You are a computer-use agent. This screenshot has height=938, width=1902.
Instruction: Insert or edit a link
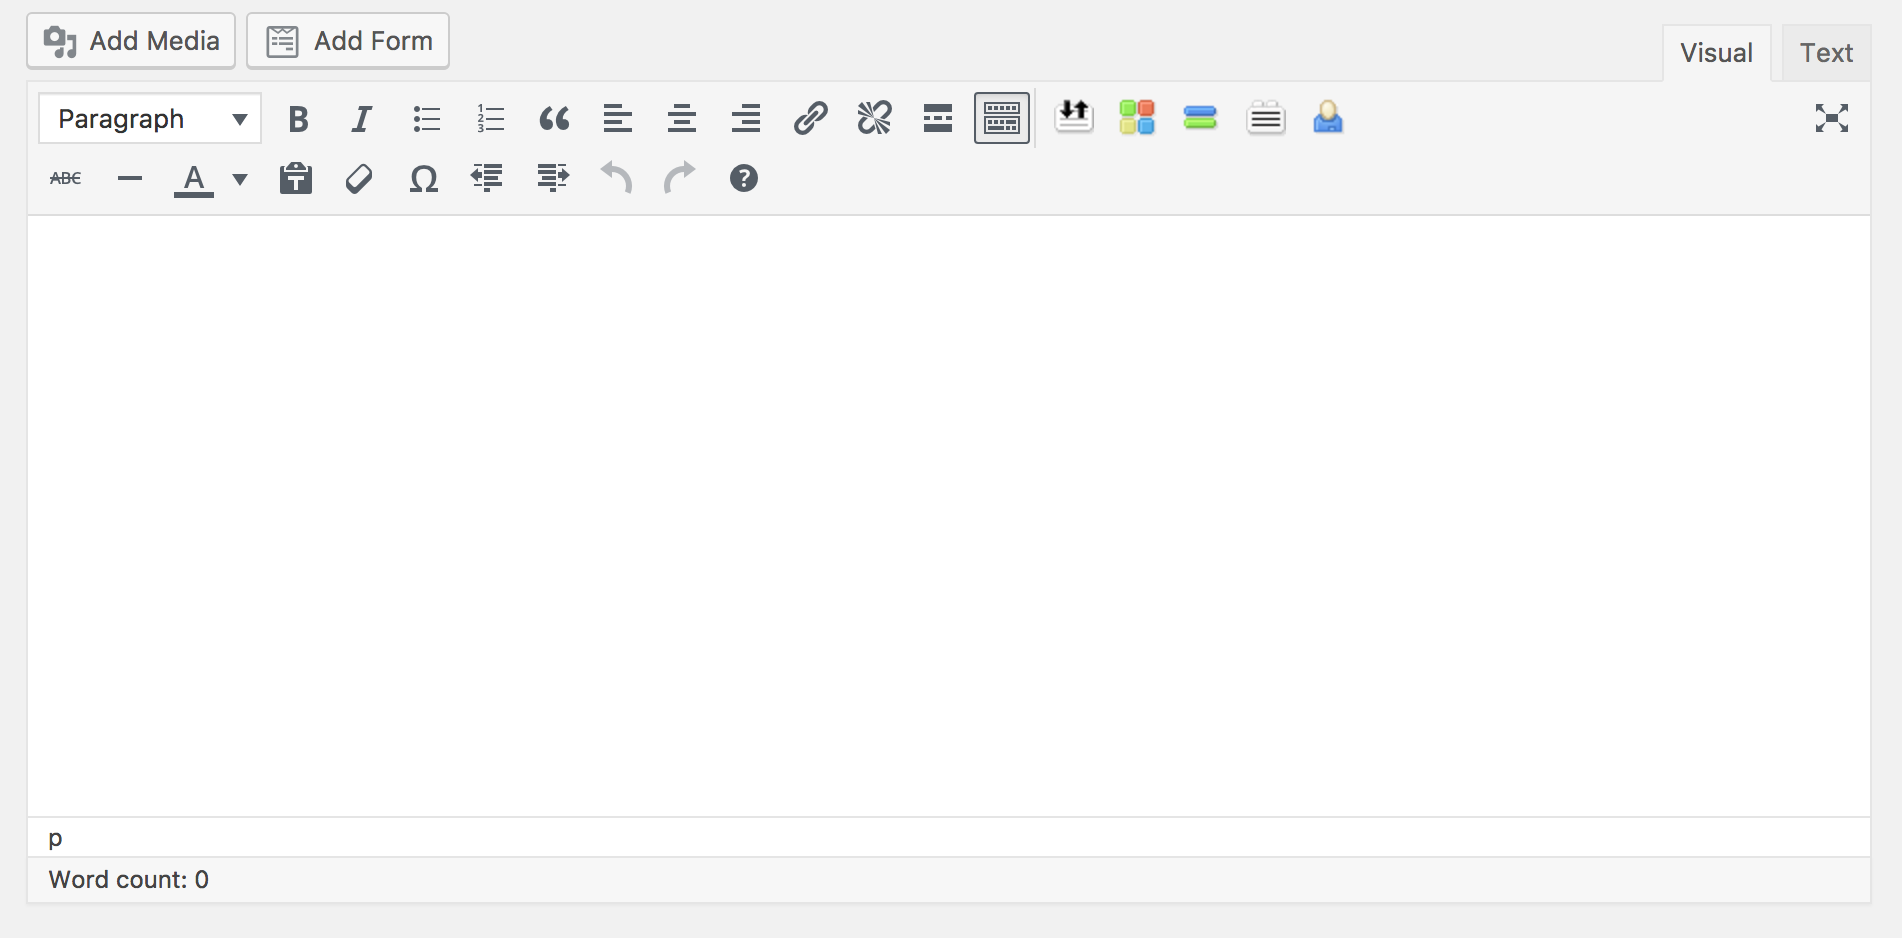pyautogui.click(x=810, y=119)
